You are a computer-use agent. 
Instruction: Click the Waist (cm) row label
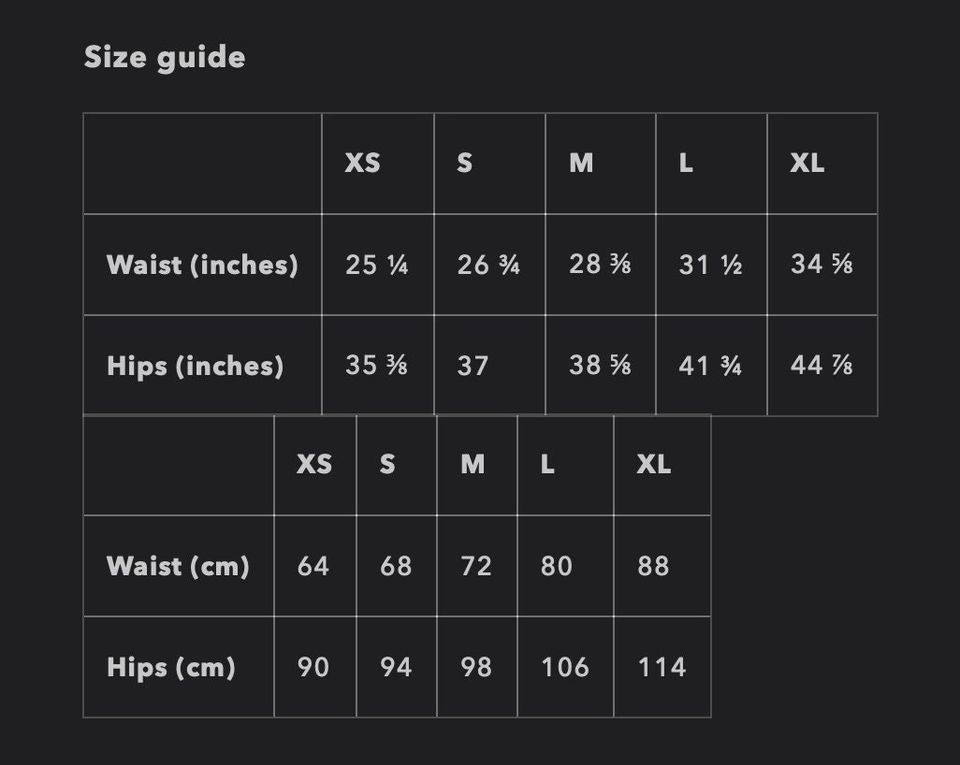[x=178, y=566]
